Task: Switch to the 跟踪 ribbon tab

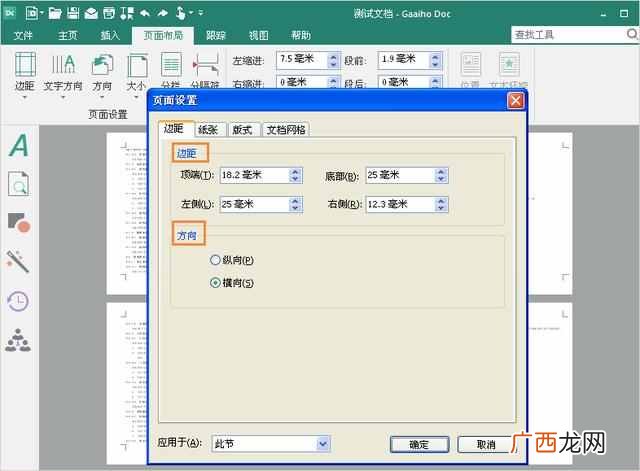Action: click(216, 36)
